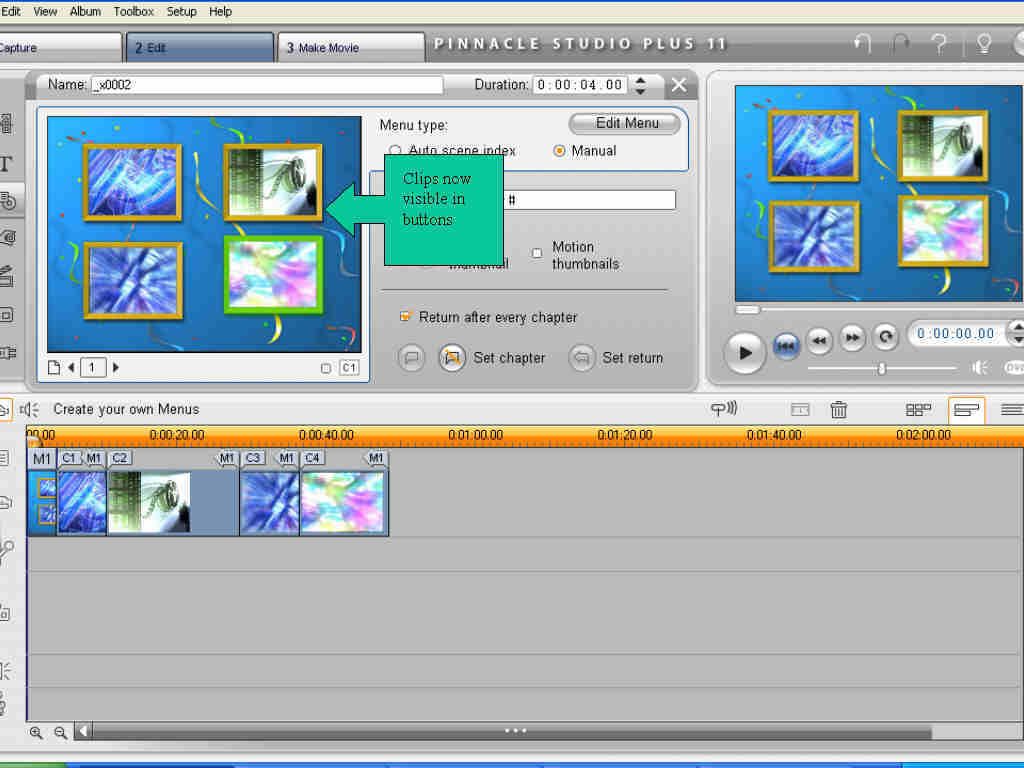
Task: Toggle audio scrubbing icon above timeline
Action: 724,409
